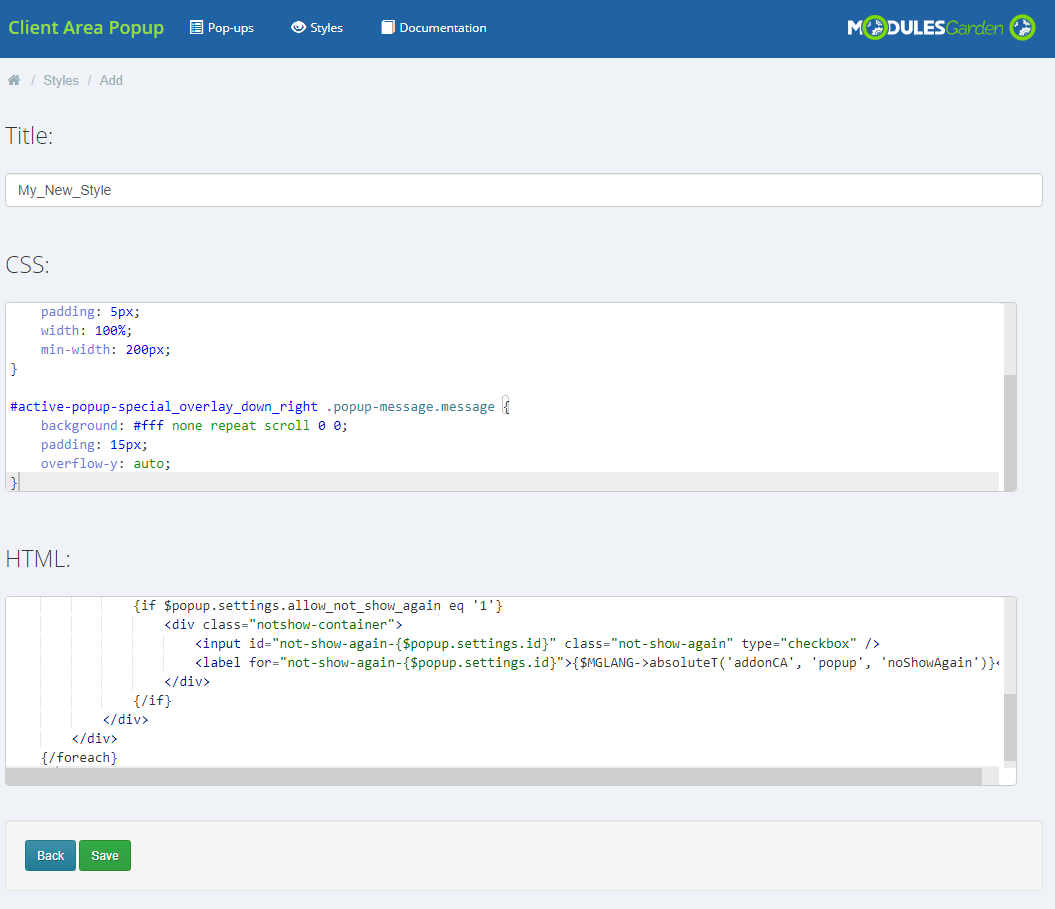Viewport: 1055px width, 909px height.
Task: Click the label 'noShowAgain' HTML line
Action: tap(597, 662)
